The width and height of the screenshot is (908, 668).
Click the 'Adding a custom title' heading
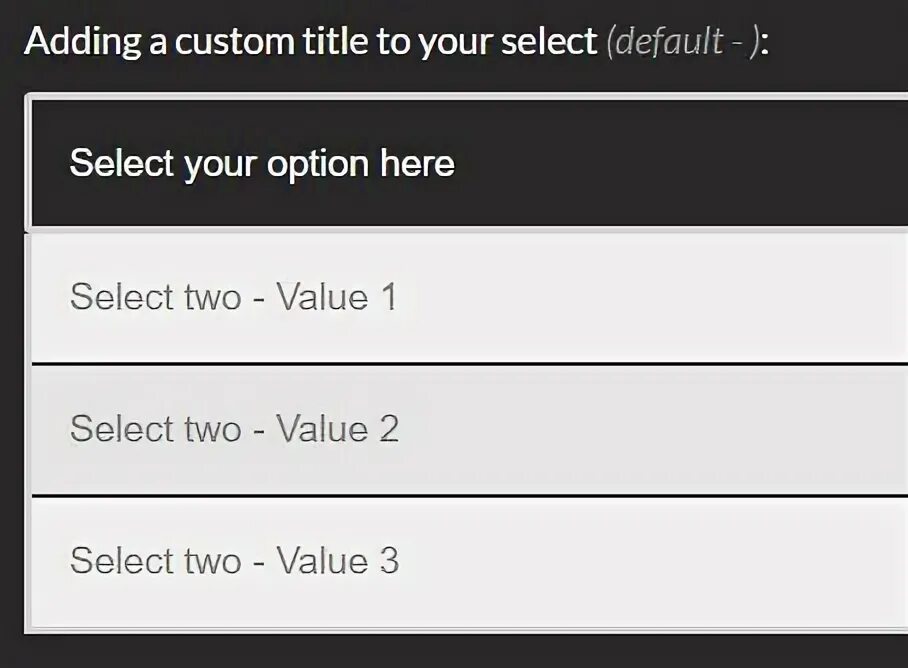tap(397, 42)
